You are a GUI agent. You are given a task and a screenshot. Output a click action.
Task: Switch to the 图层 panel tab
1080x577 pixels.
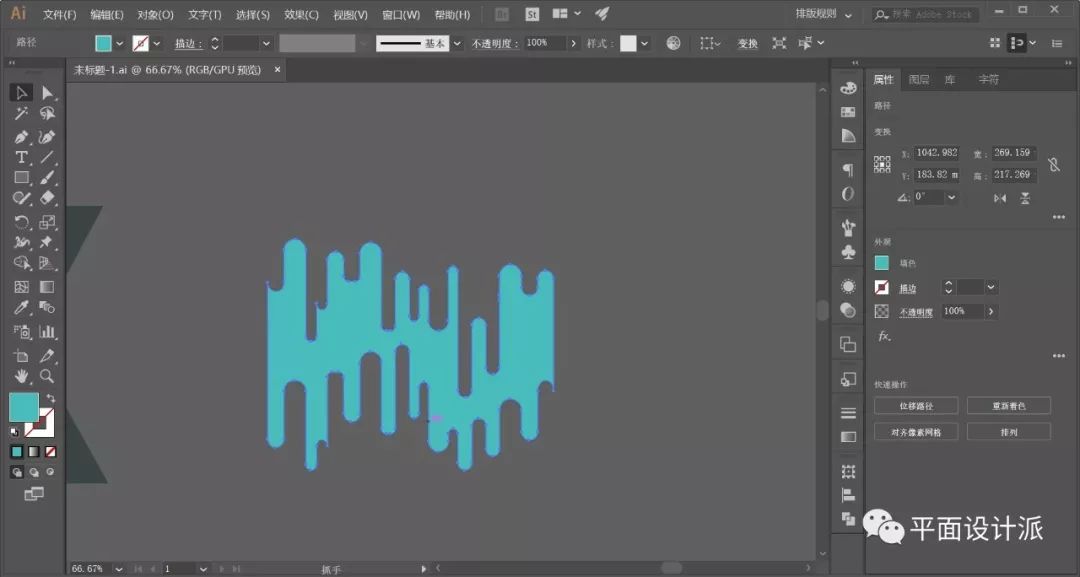pos(918,80)
